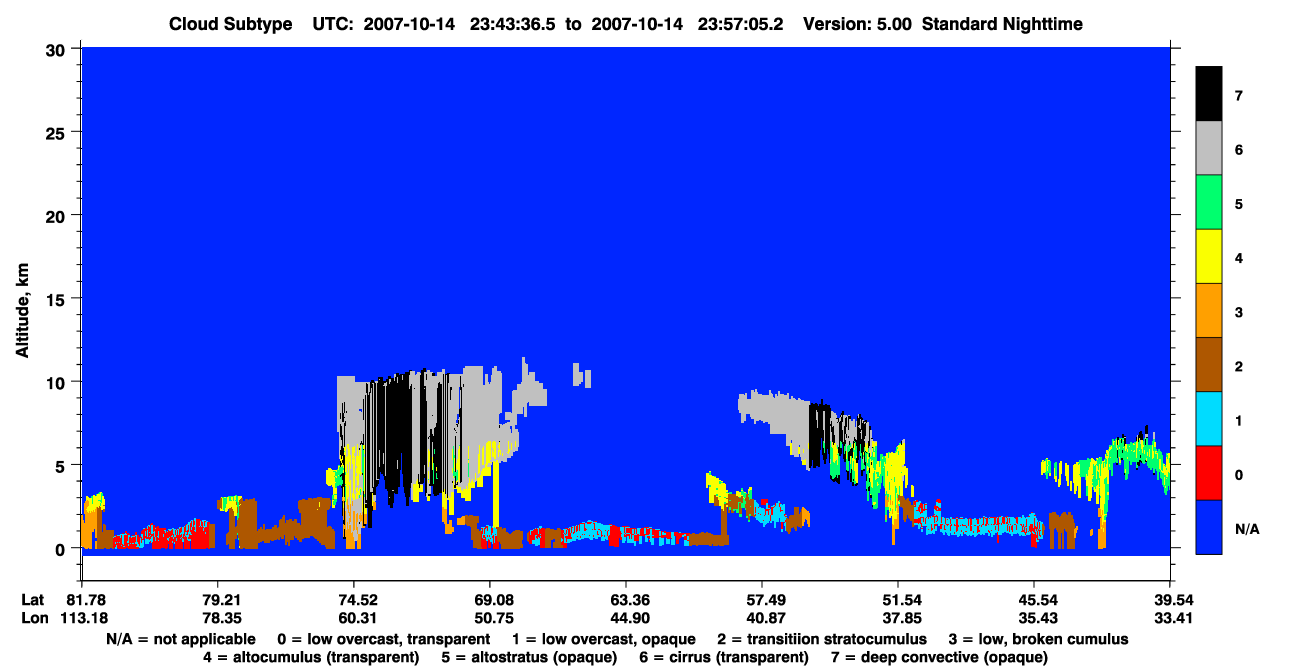Click longitude value '35.43'
This screenshot has height=667, width=1300.
[x=1034, y=618]
